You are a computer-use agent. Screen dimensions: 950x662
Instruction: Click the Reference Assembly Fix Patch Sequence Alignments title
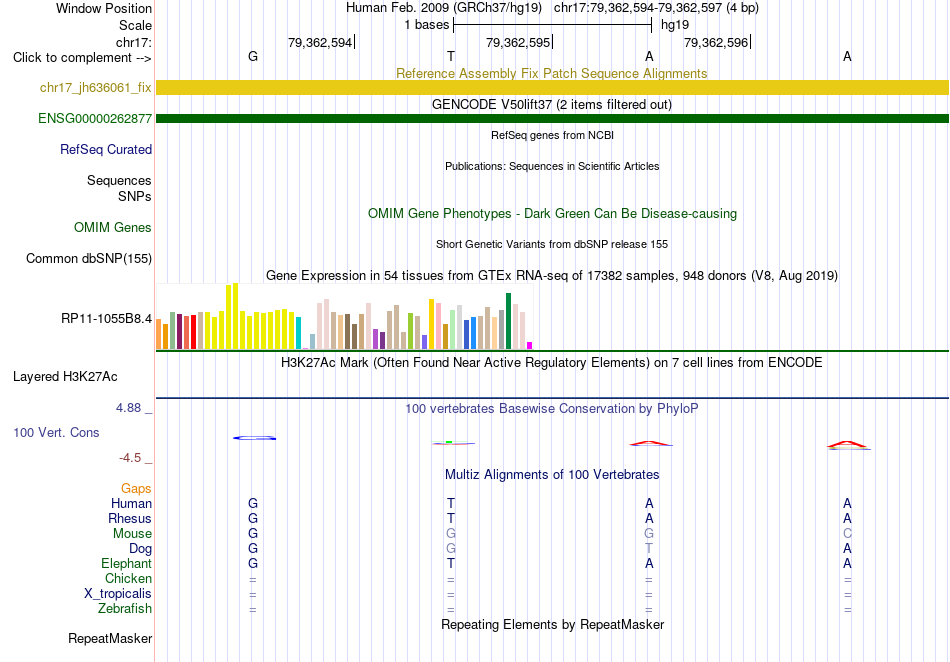552,73
